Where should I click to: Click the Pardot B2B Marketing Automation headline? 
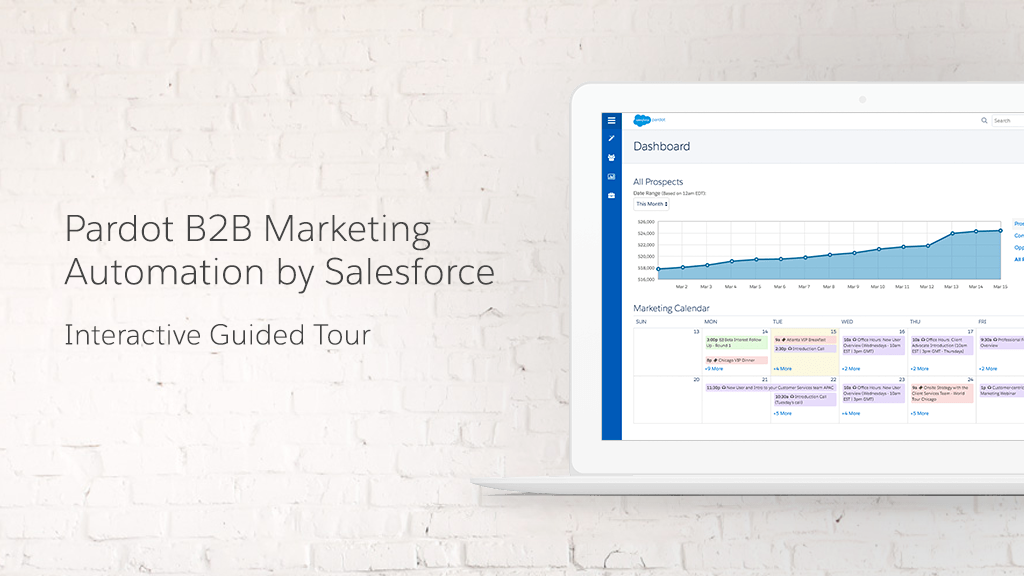click(280, 250)
